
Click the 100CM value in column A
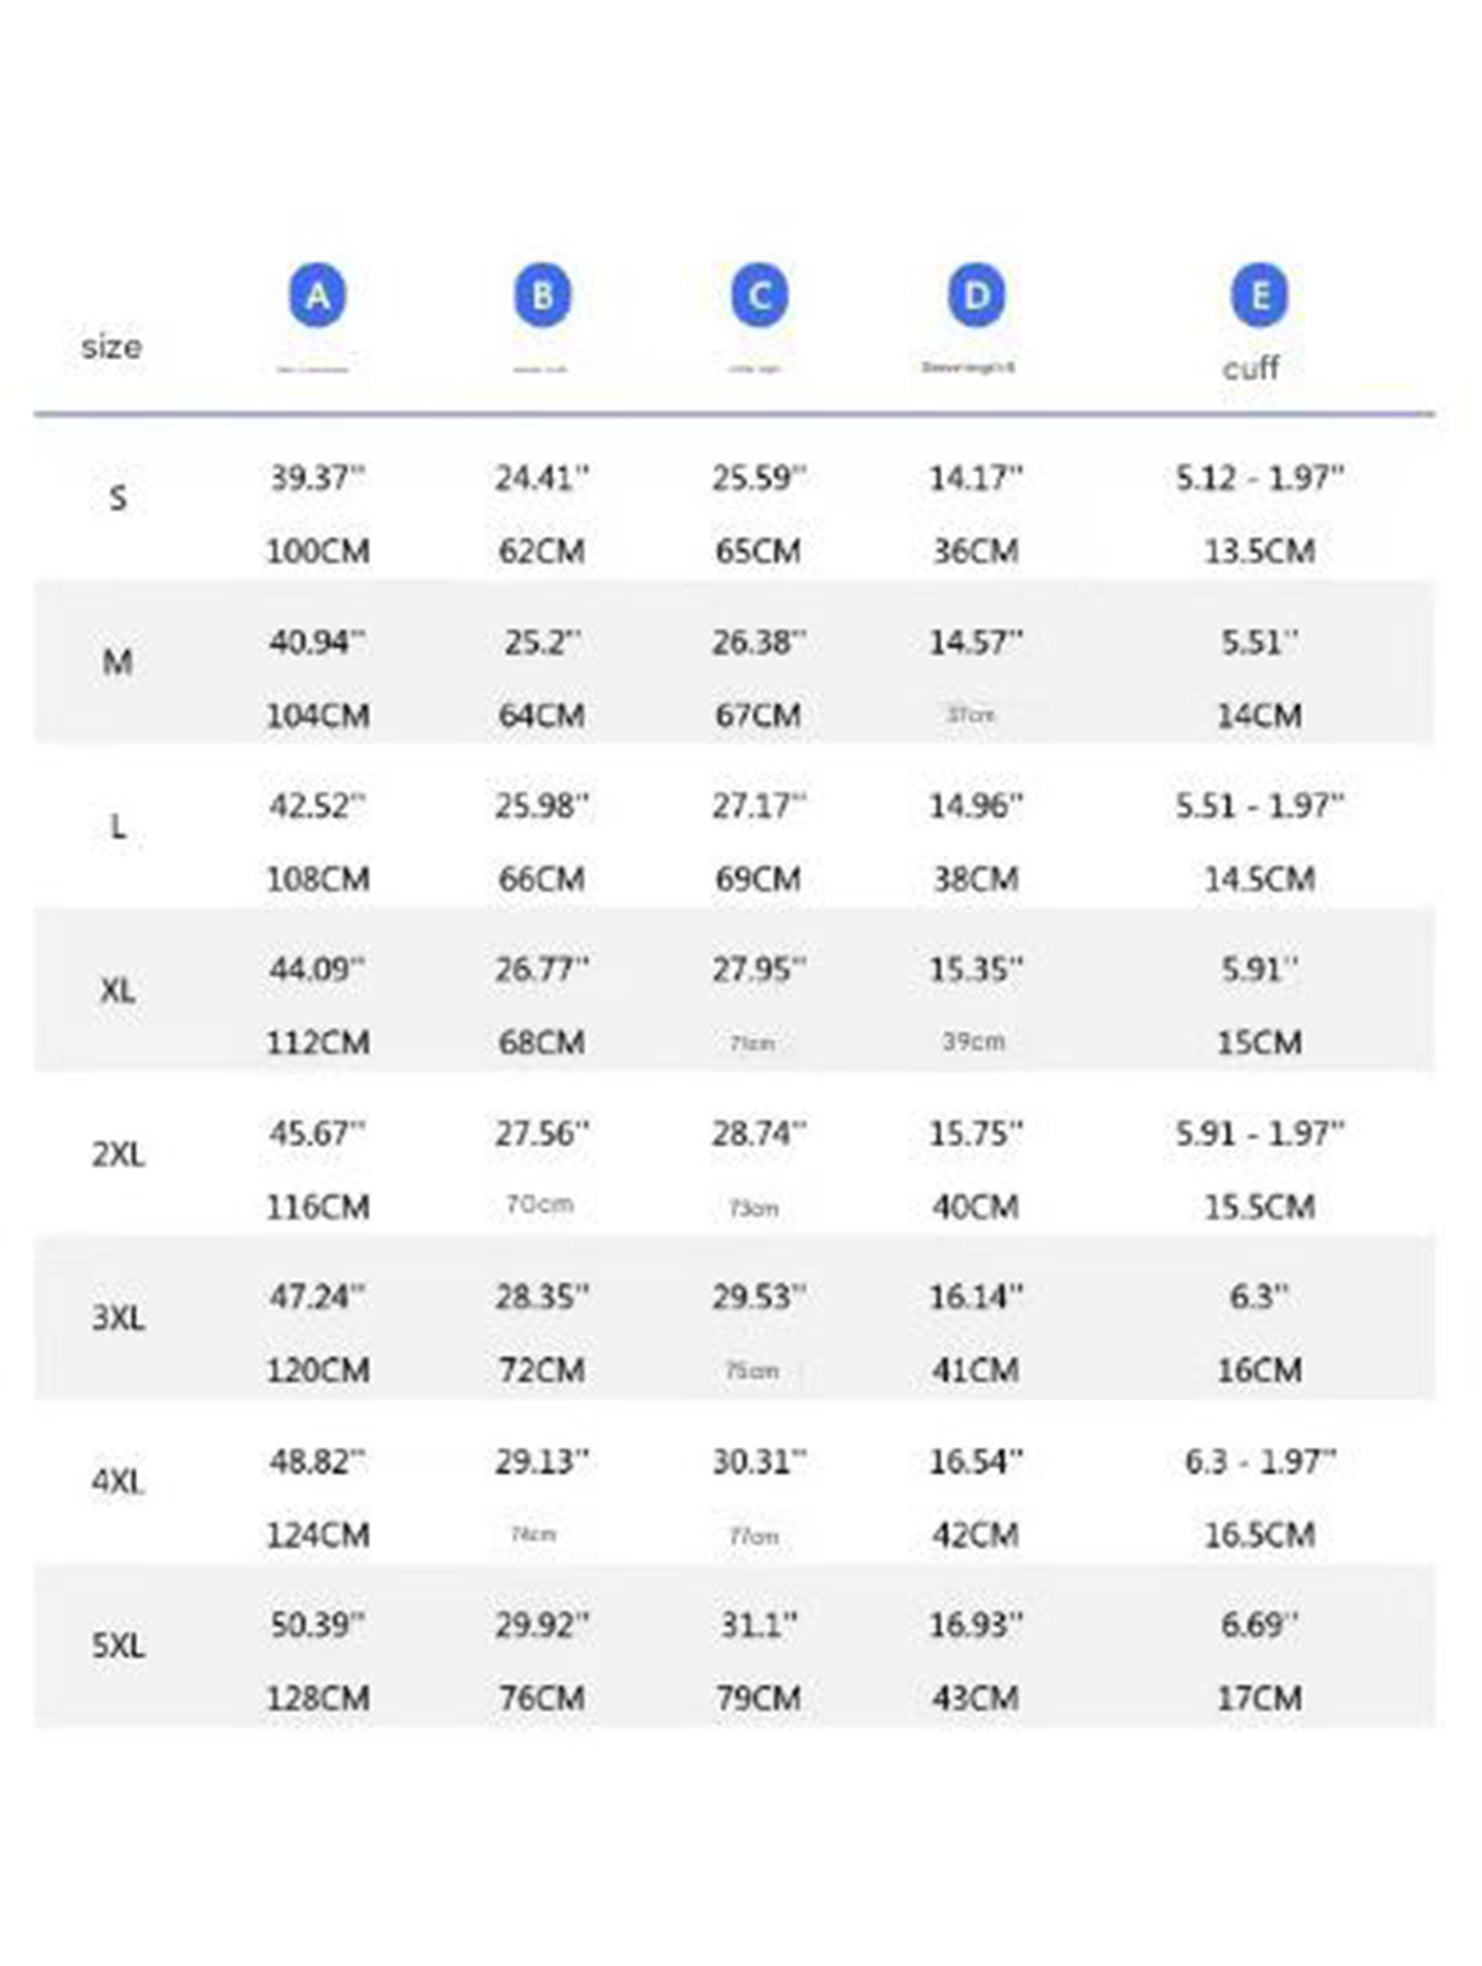pyautogui.click(x=318, y=551)
